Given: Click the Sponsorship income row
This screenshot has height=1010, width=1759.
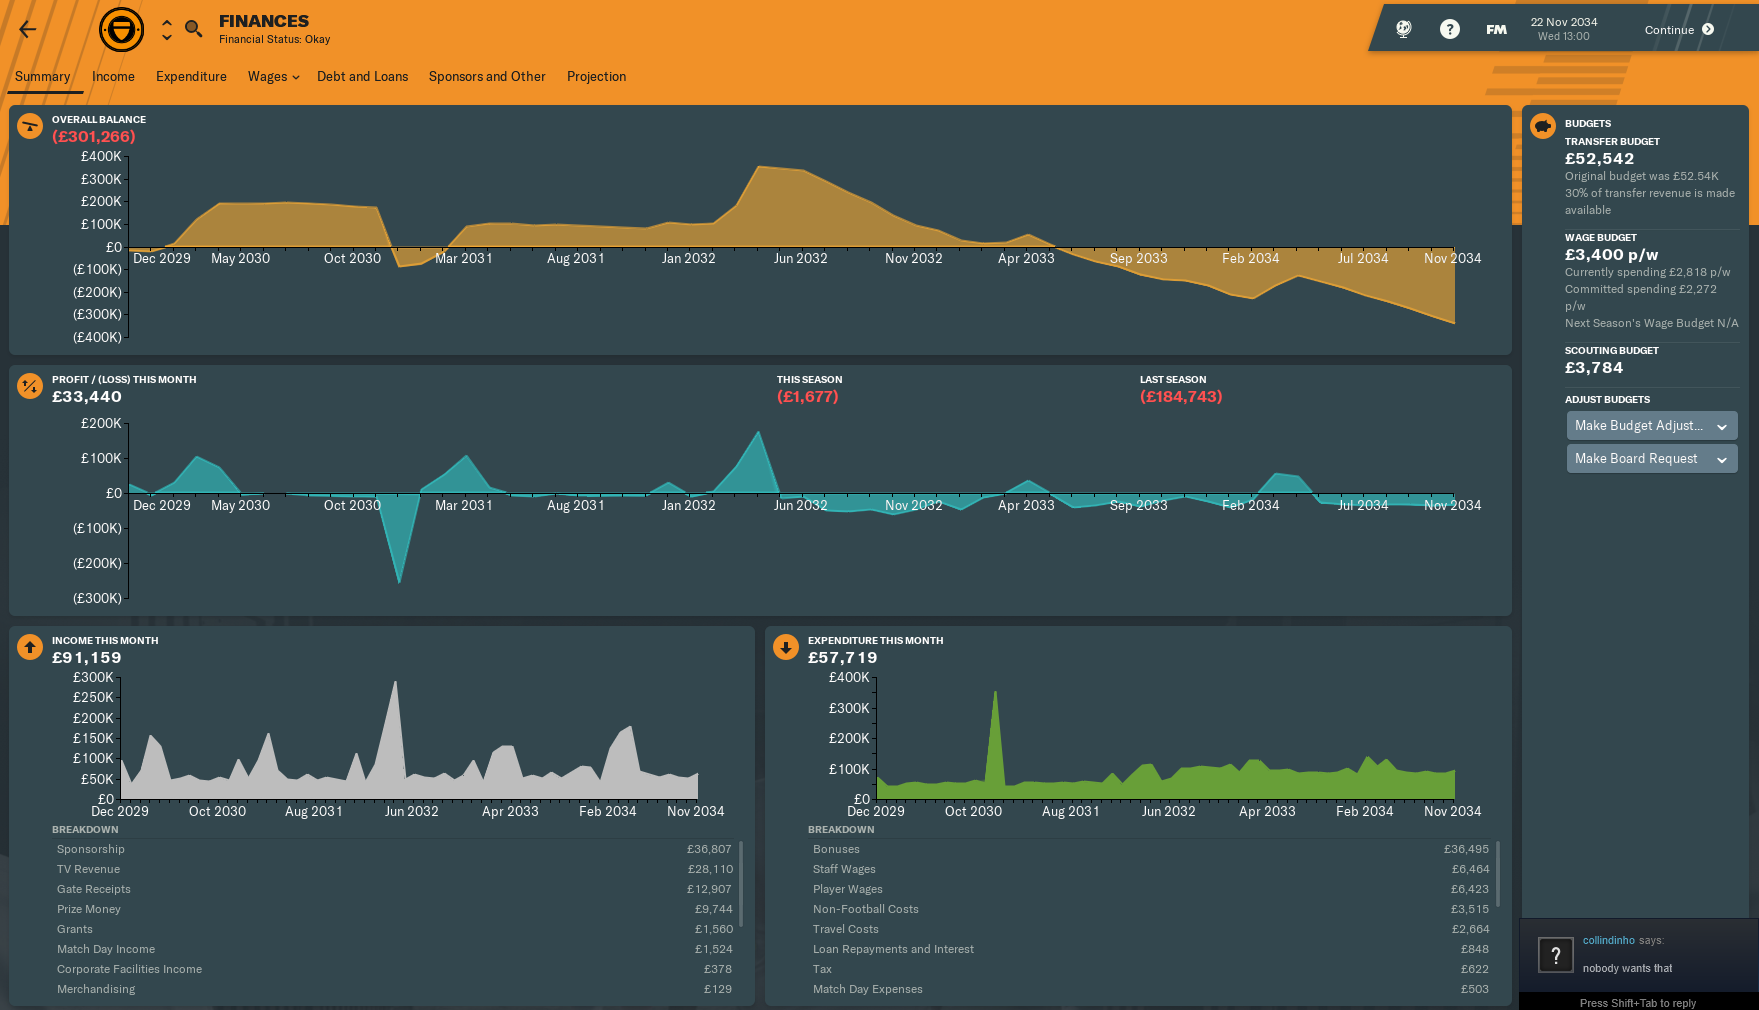Looking at the screenshot, I should (x=394, y=849).
